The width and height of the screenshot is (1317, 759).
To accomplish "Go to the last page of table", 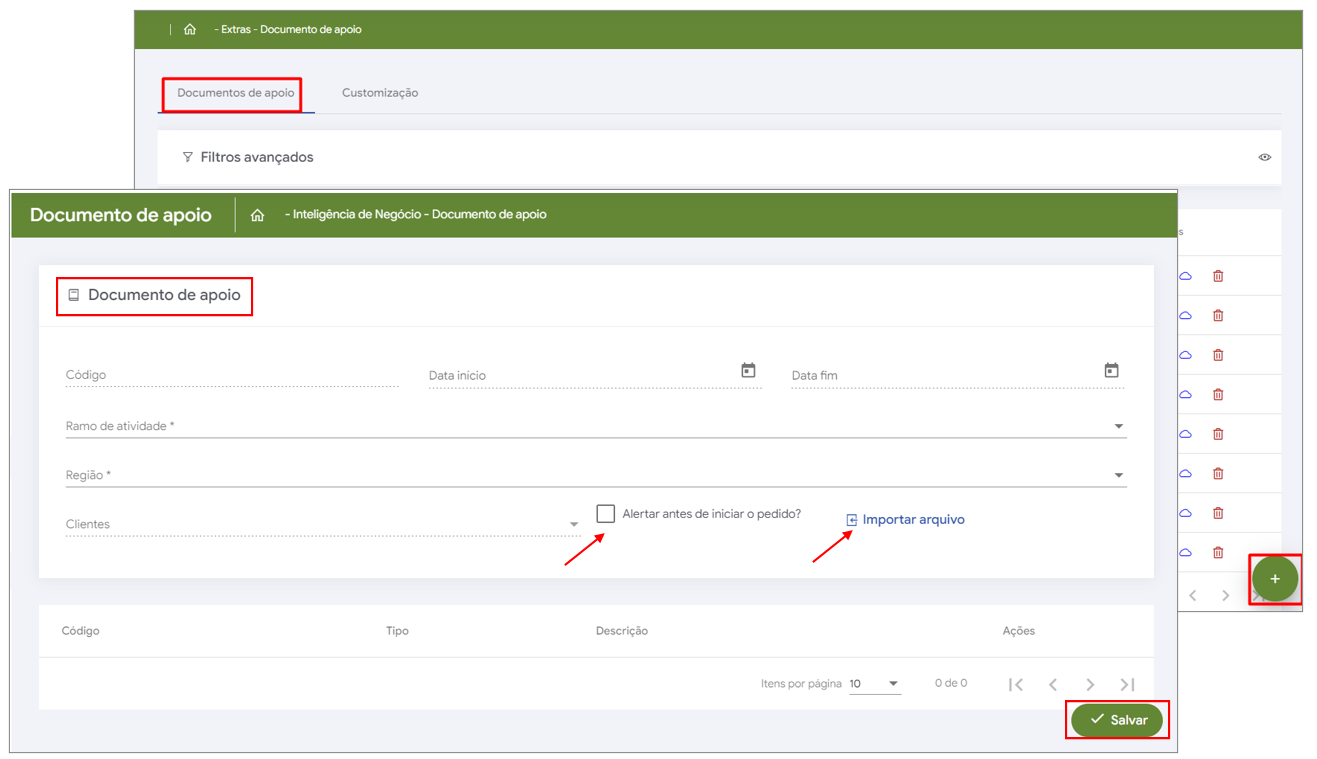I will [x=1127, y=685].
